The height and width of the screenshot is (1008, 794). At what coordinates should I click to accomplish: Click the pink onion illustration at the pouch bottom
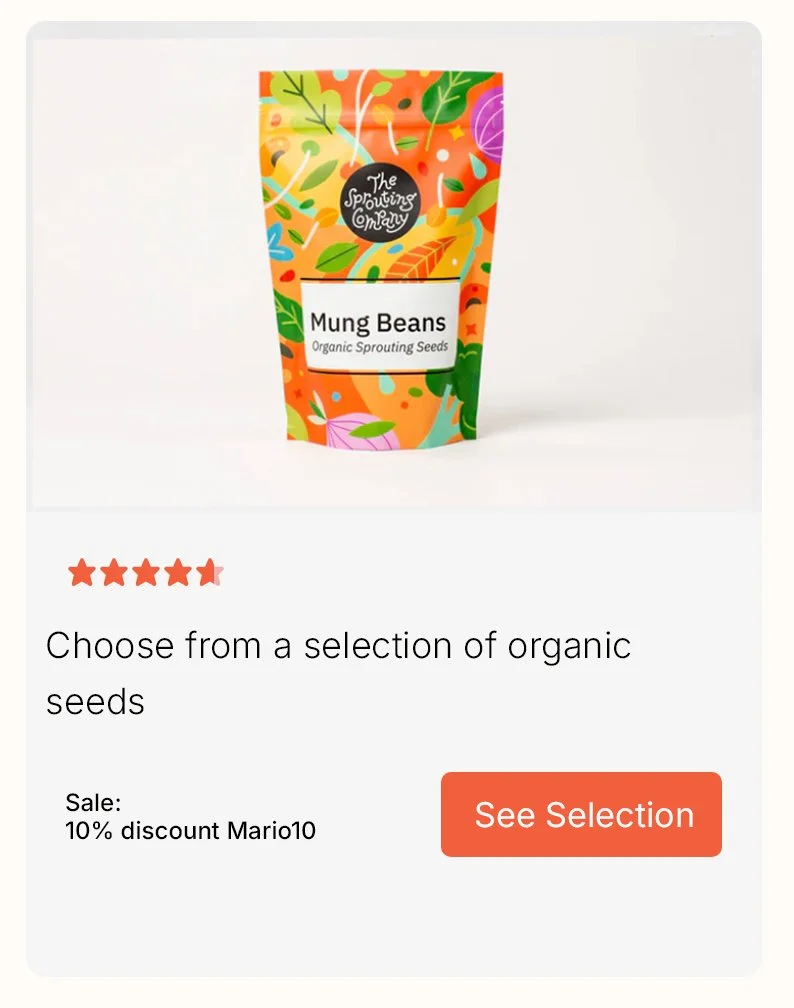click(361, 431)
